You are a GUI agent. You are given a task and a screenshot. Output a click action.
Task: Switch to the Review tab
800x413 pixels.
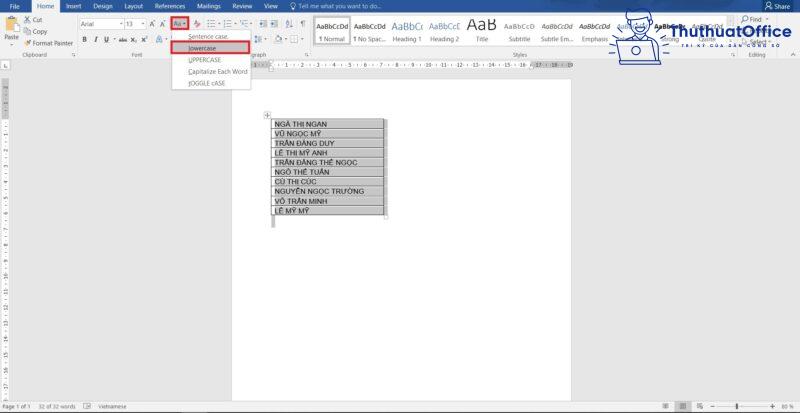pyautogui.click(x=242, y=6)
